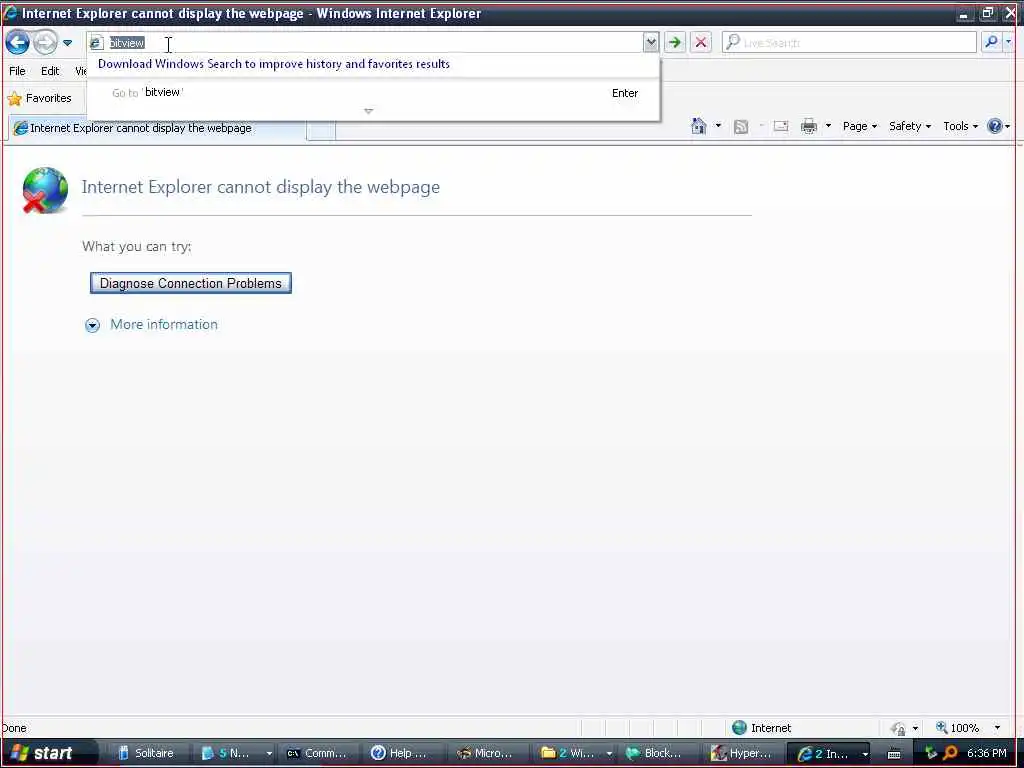The height and width of the screenshot is (768, 1024).
Task: Click the orange magnifier tray icon
Action: click(949, 753)
